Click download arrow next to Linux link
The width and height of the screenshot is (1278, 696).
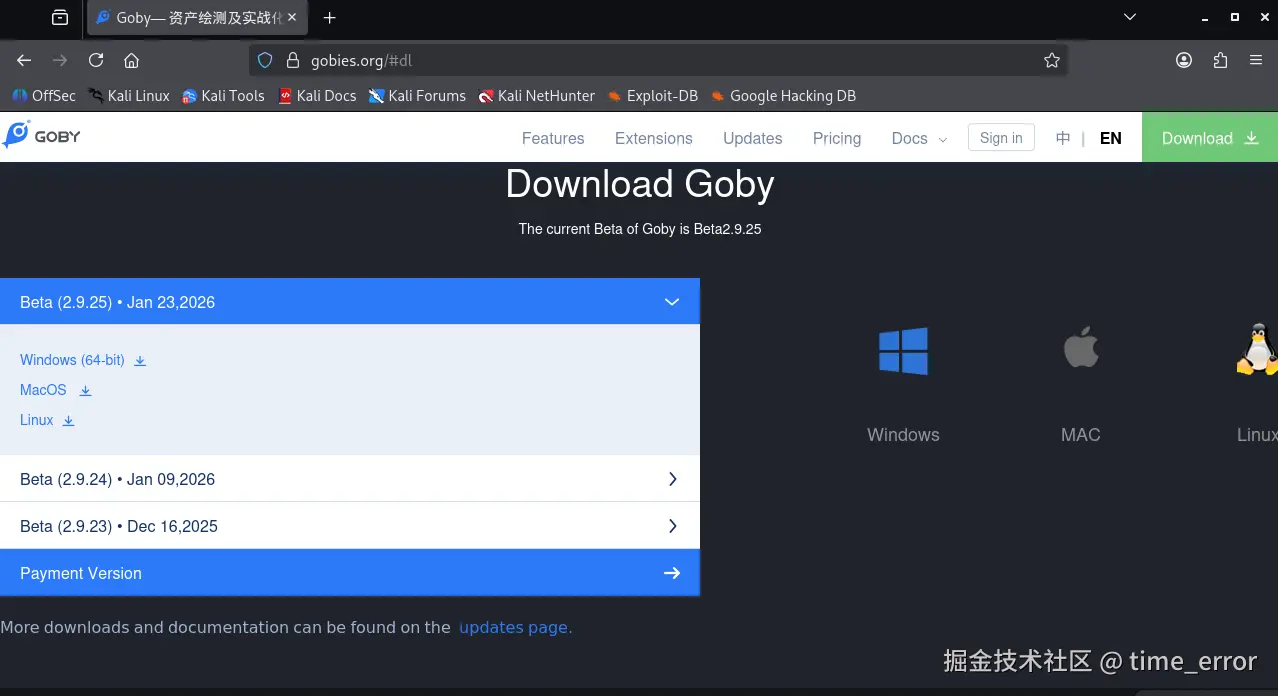[68, 420]
